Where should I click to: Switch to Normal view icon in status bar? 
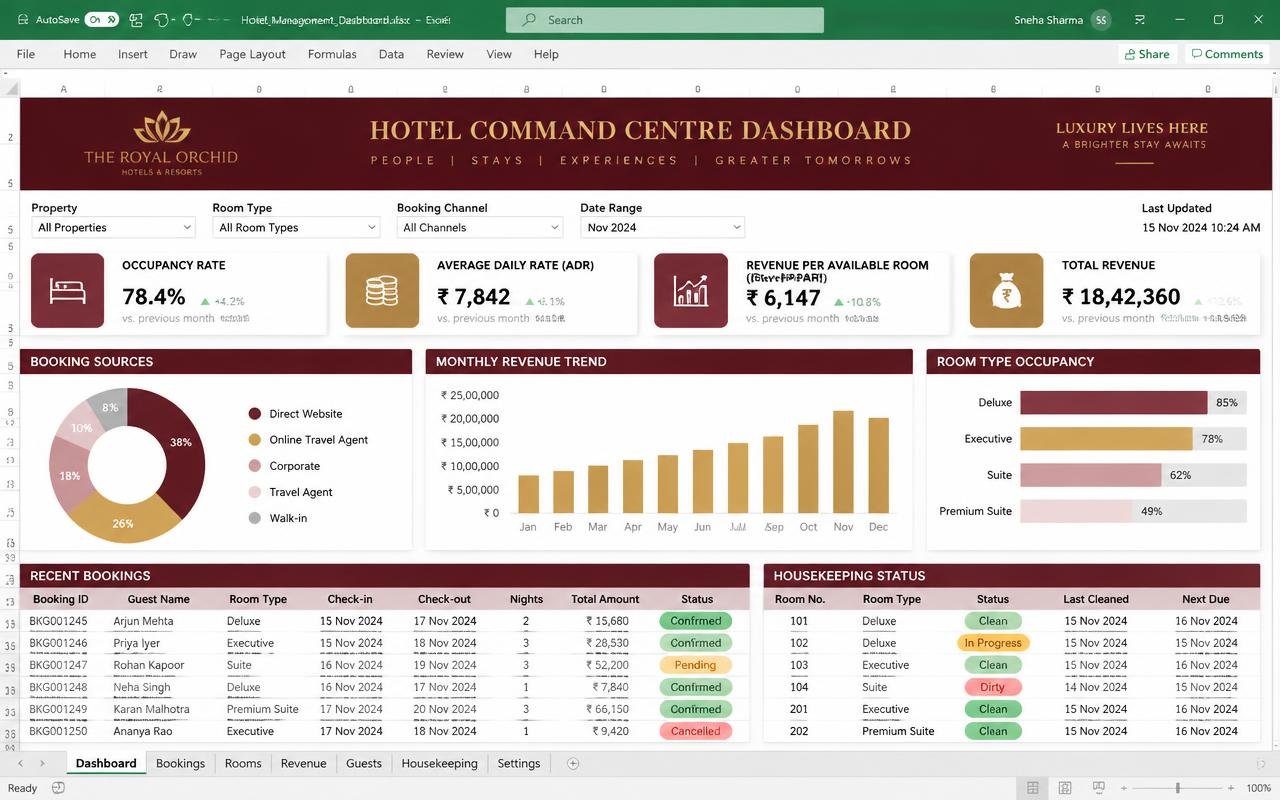click(1033, 788)
